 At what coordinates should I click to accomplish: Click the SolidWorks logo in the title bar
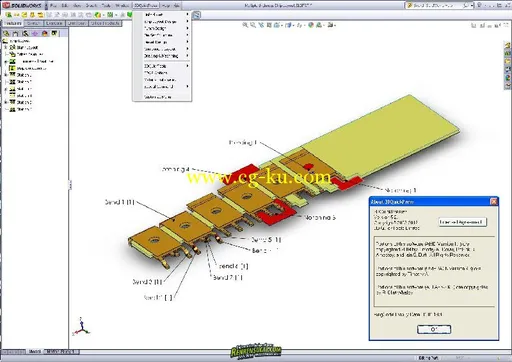[x=22, y=6]
